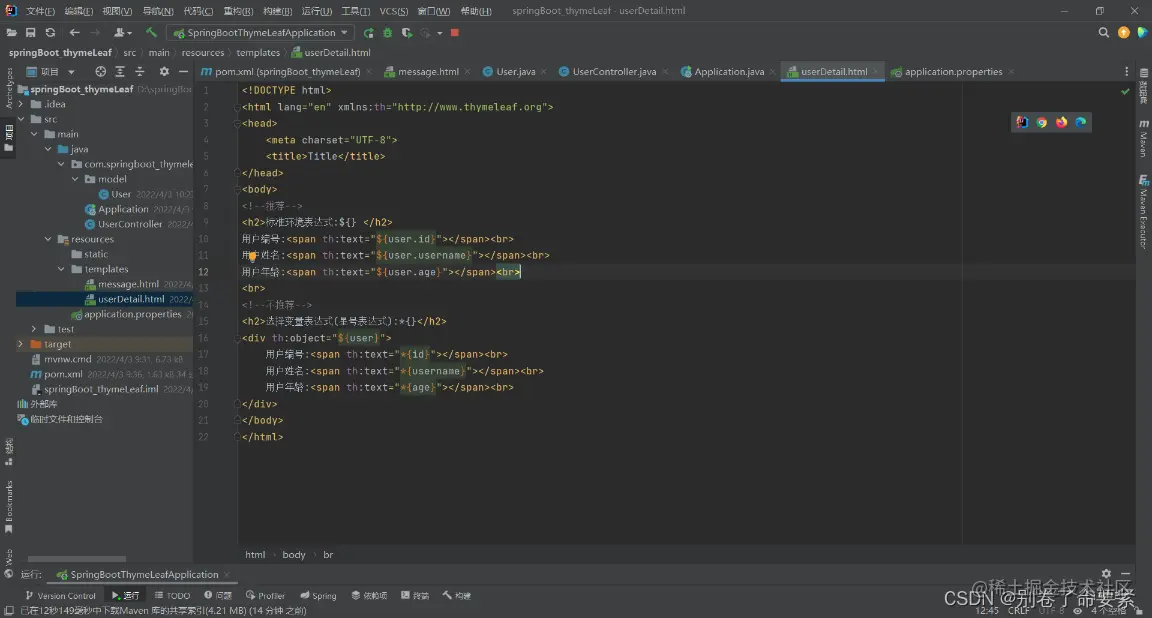Open in Chrome browser preview icon

pyautogui.click(x=1042, y=122)
